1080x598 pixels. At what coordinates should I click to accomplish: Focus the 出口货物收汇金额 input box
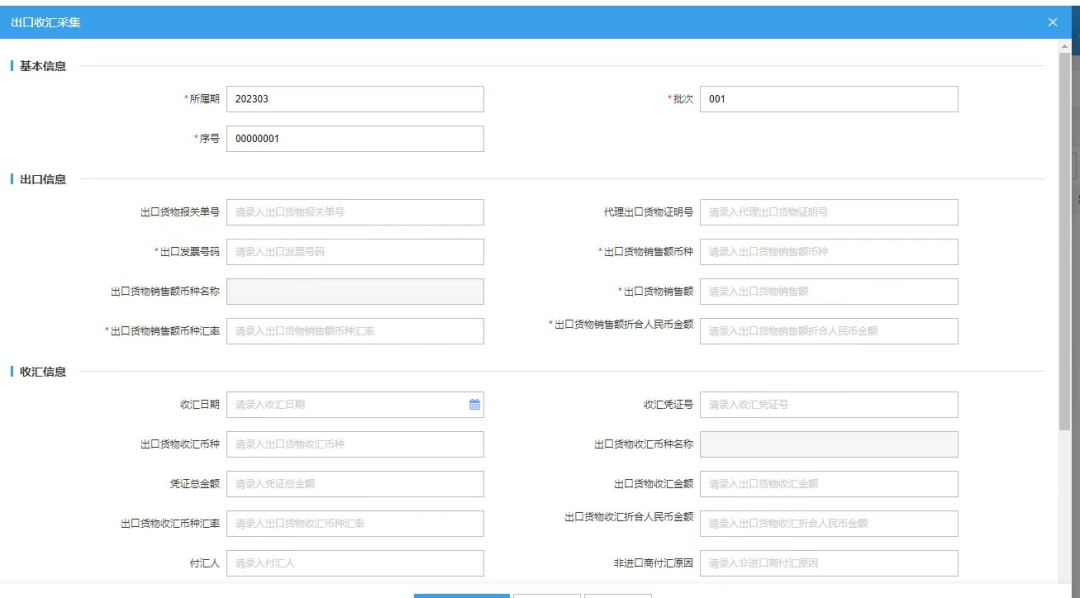[829, 484]
